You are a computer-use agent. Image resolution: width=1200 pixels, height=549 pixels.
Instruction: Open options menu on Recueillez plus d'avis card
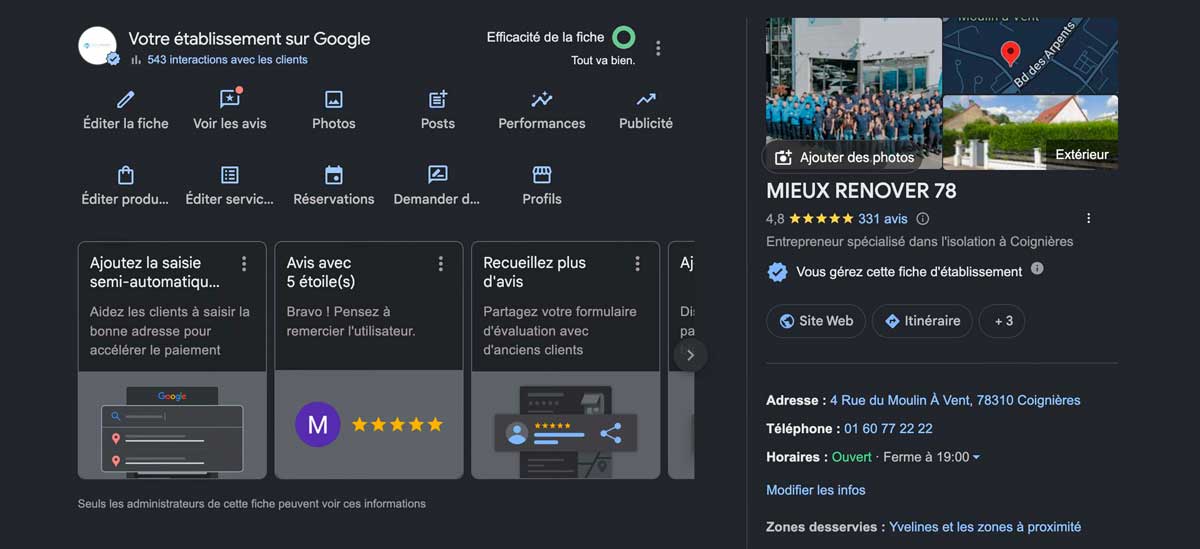coord(638,264)
